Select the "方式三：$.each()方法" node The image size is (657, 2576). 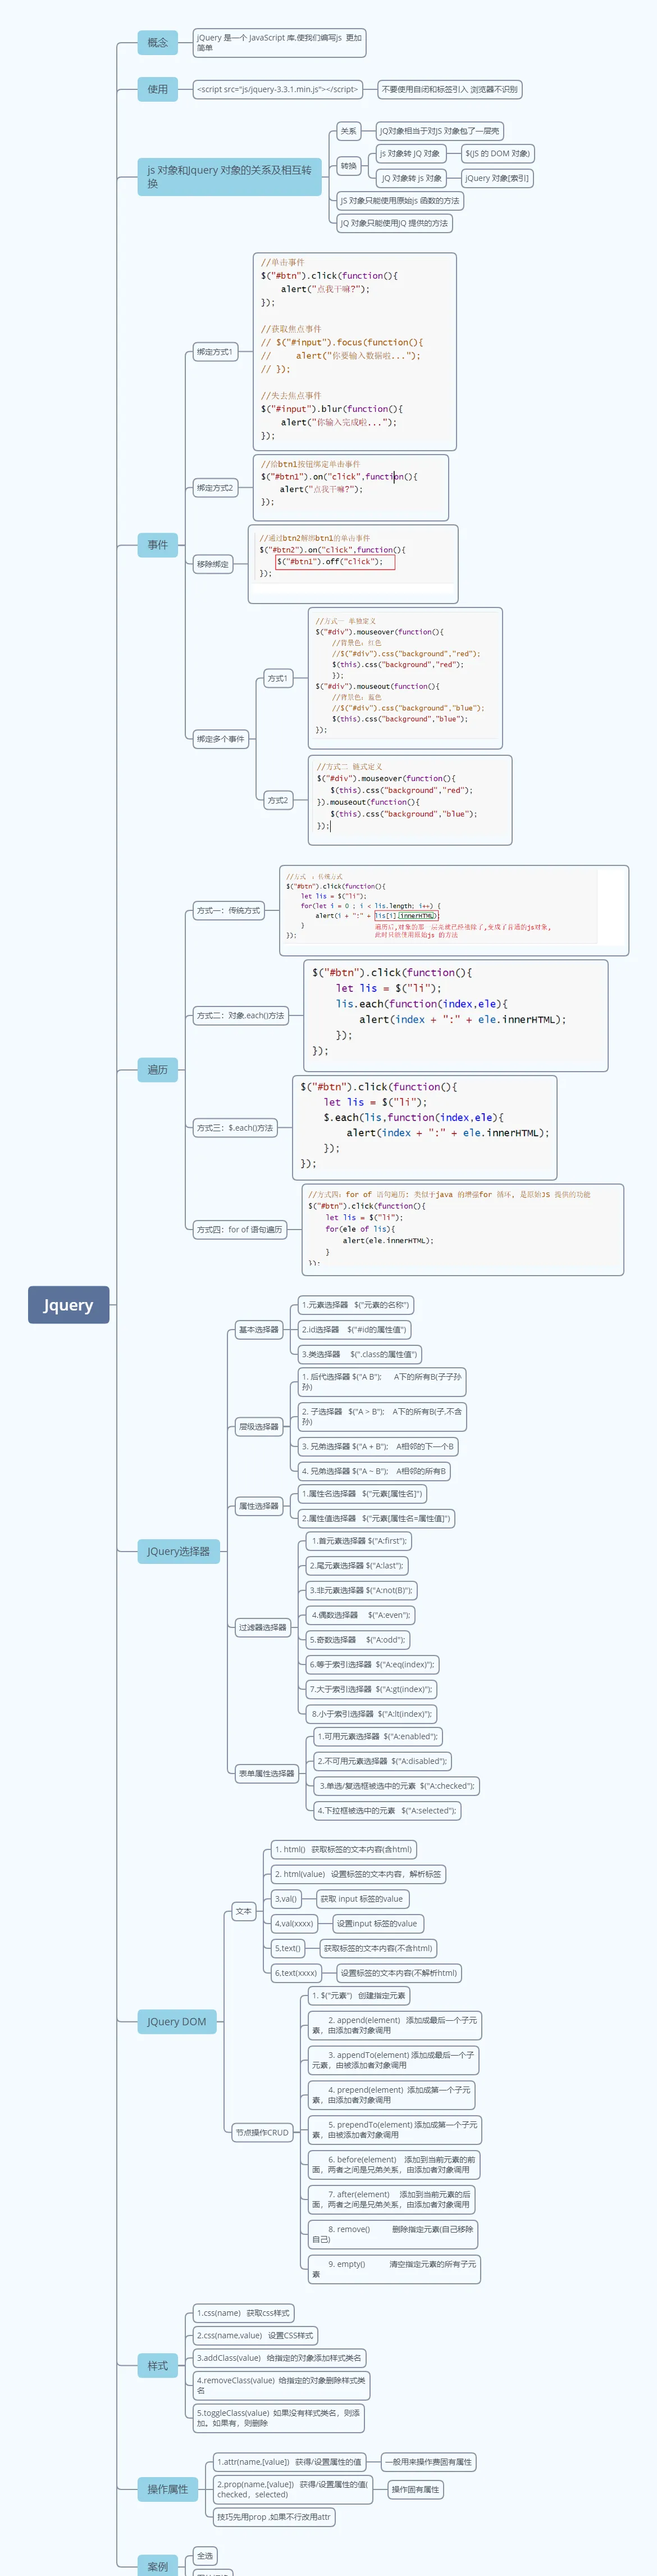[x=235, y=1127]
